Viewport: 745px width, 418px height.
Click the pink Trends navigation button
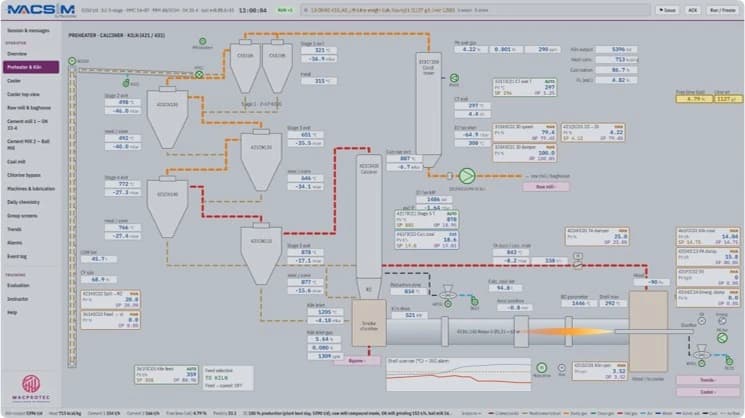(x=707, y=380)
